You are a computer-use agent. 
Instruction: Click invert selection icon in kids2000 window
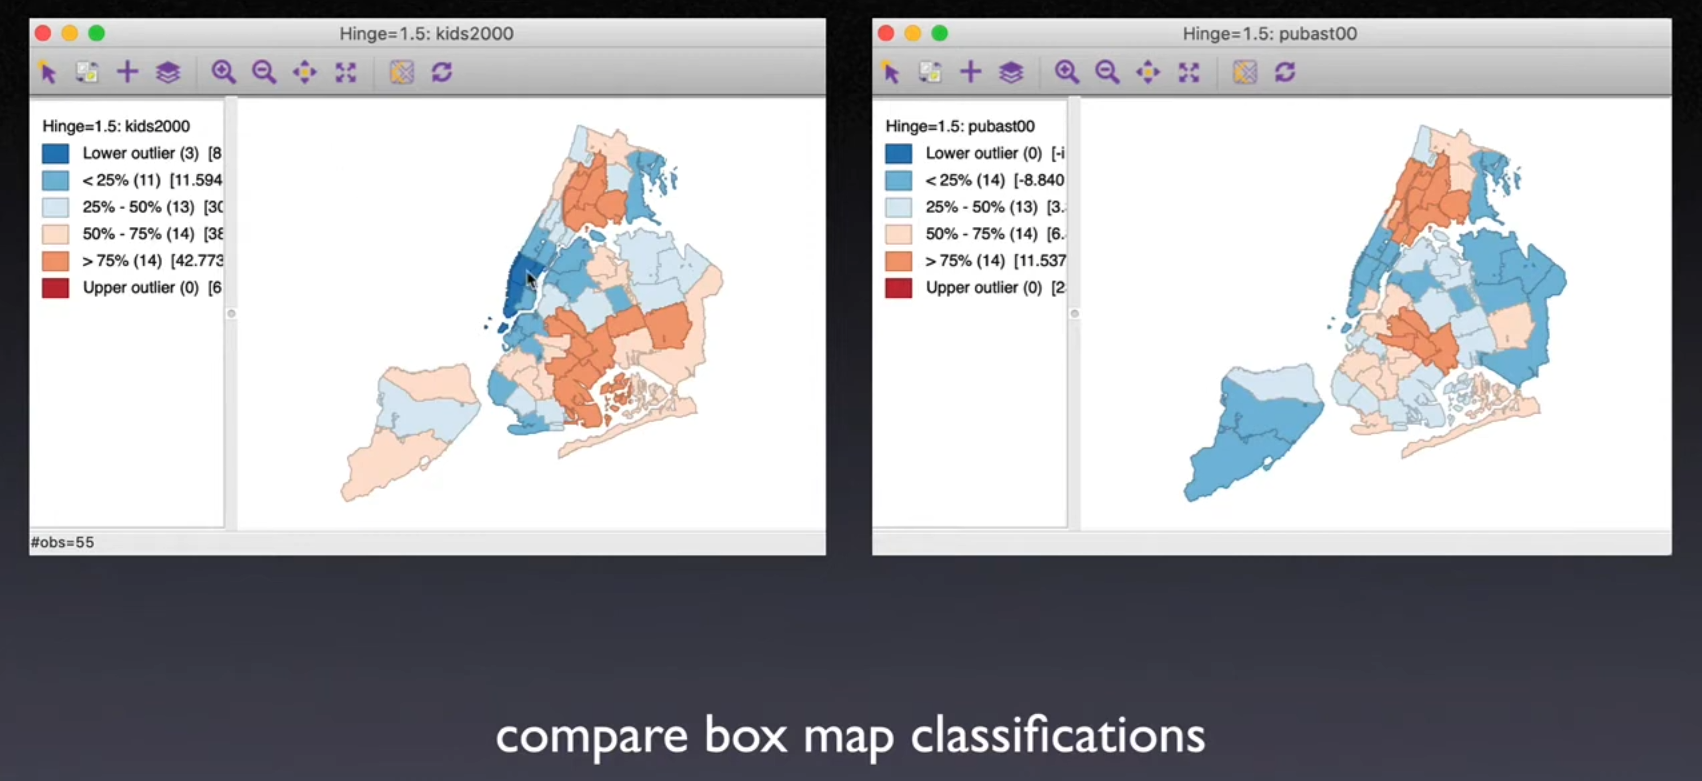pos(87,72)
